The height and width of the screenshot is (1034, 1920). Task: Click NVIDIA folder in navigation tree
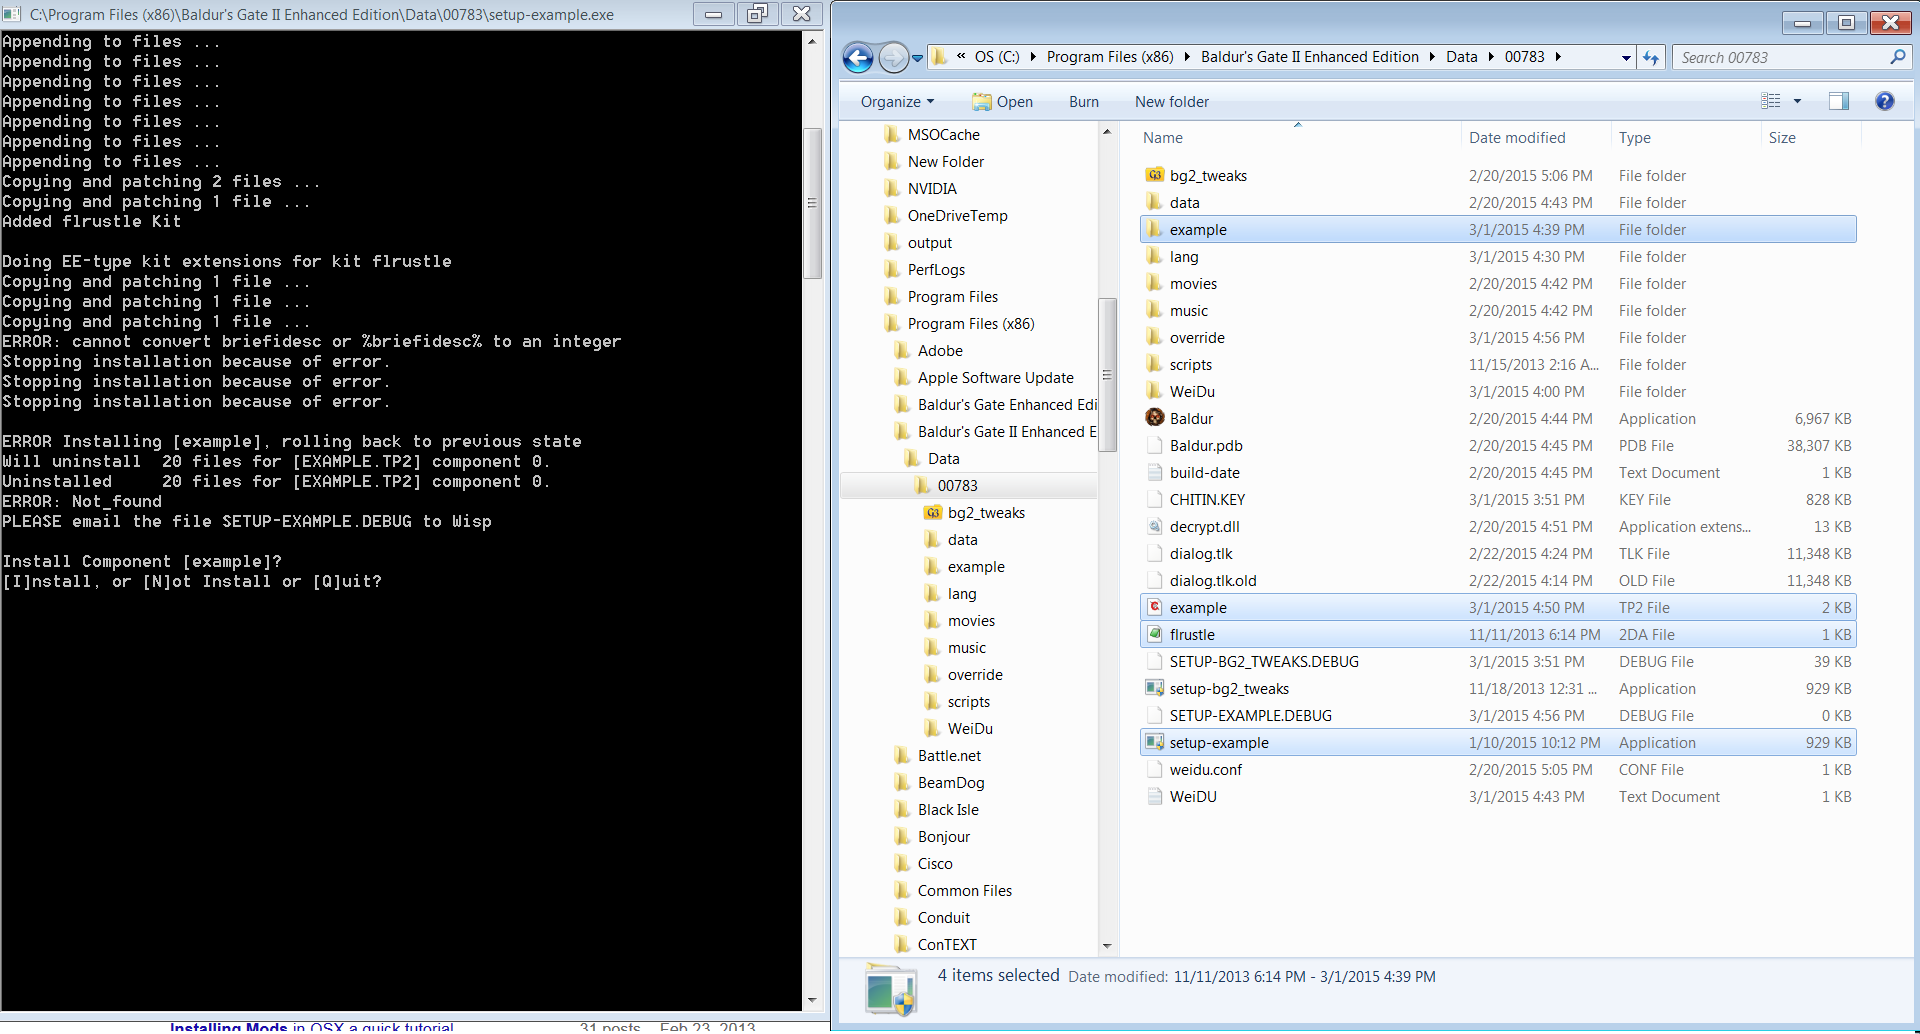[932, 189]
